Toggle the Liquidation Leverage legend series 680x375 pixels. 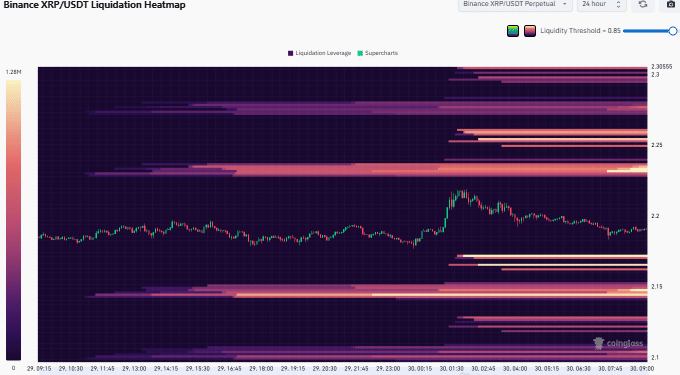(319, 53)
